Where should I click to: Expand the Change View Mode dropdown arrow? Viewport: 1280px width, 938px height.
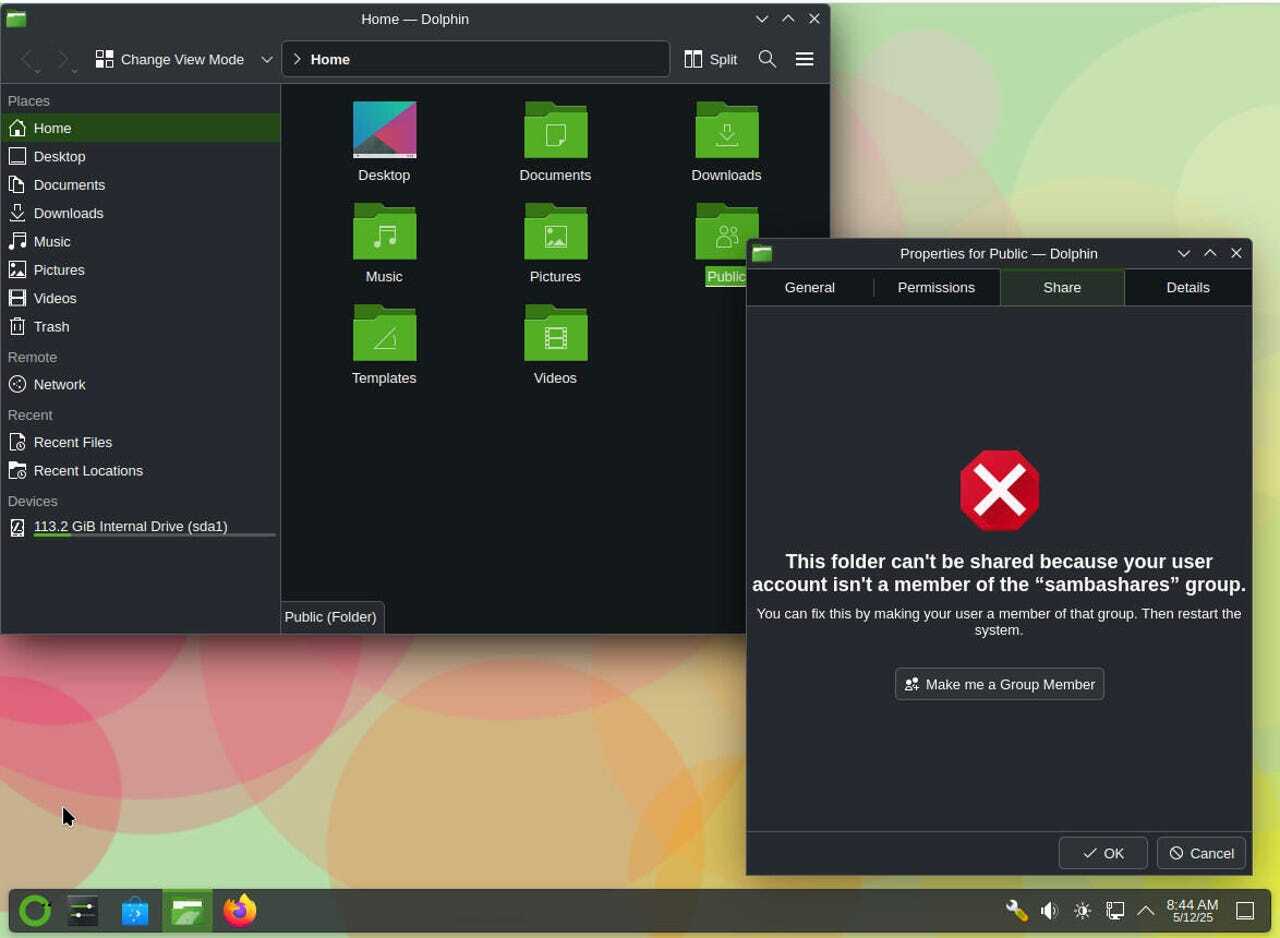pos(266,59)
